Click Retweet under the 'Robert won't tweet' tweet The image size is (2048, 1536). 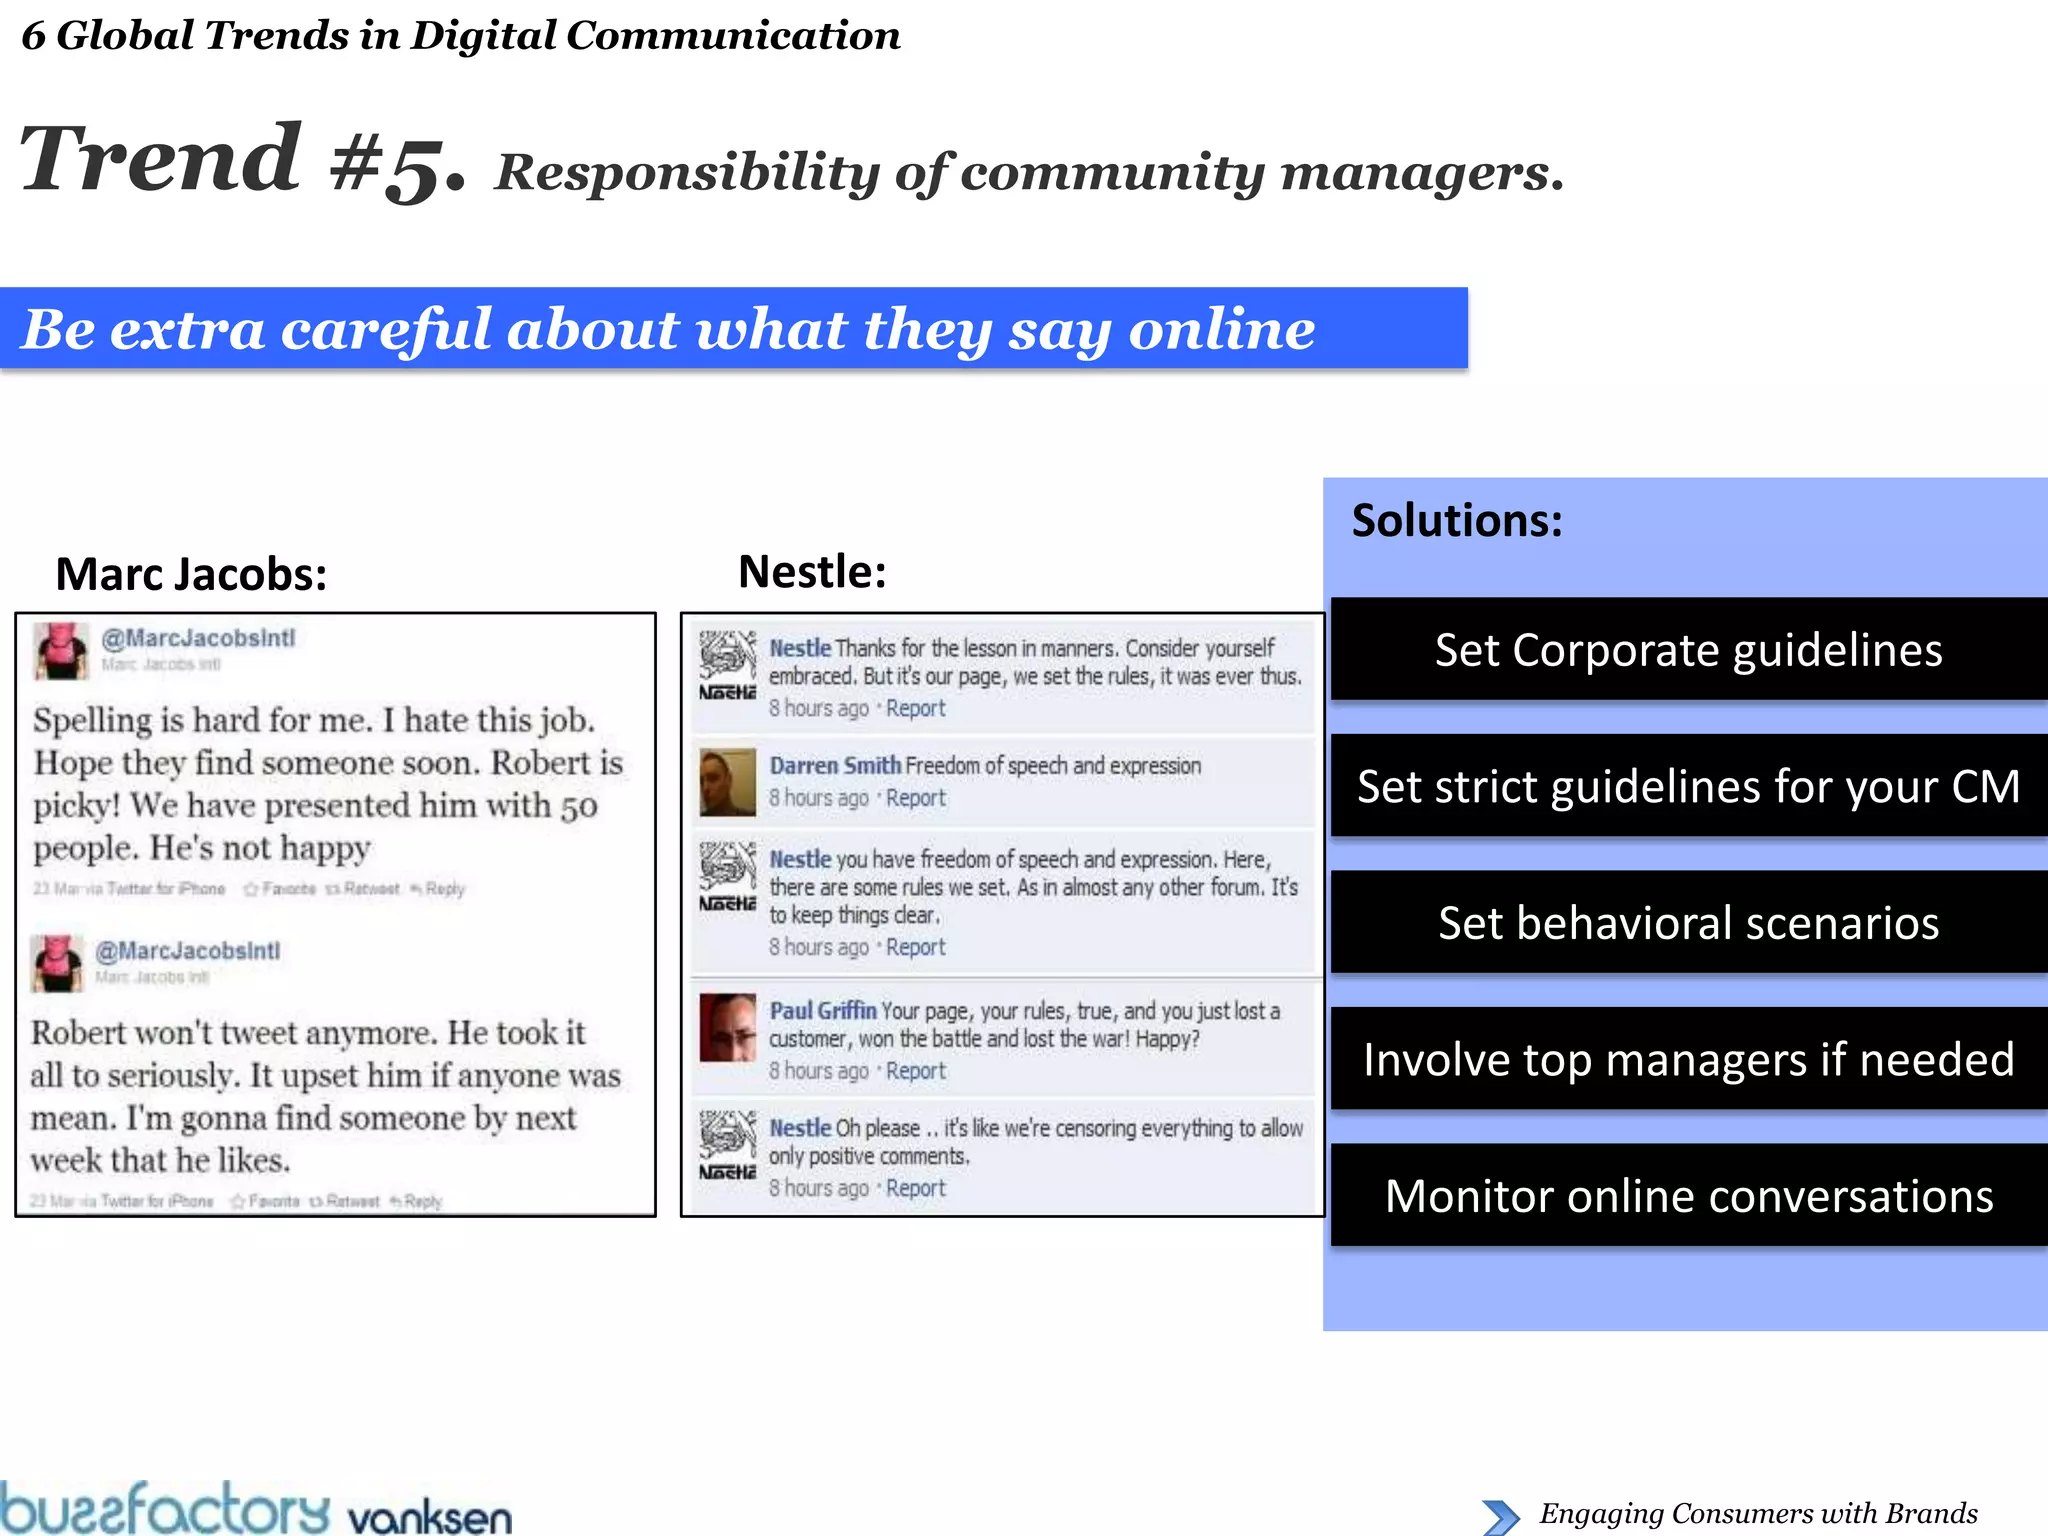[345, 1201]
